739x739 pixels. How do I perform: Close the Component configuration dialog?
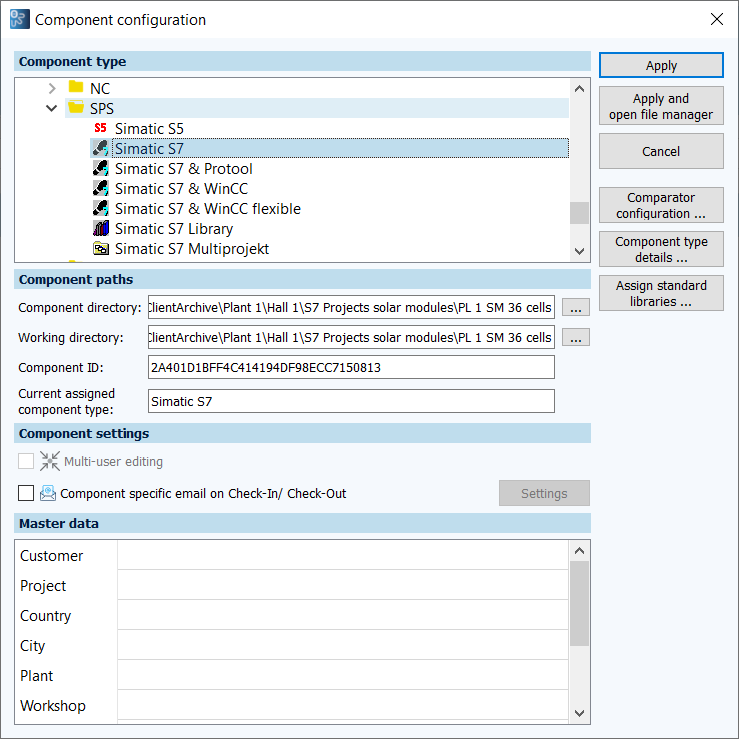click(716, 19)
